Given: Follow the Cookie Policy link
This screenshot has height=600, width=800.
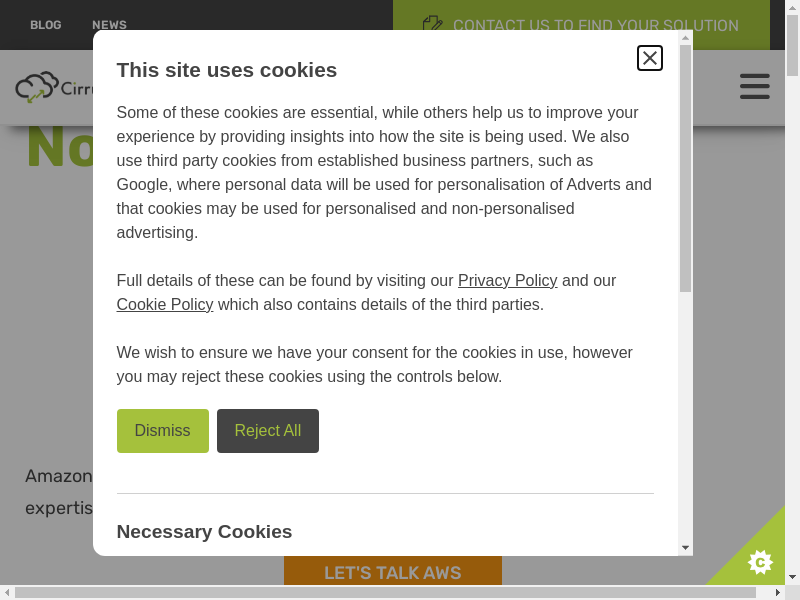Looking at the screenshot, I should click(165, 305).
